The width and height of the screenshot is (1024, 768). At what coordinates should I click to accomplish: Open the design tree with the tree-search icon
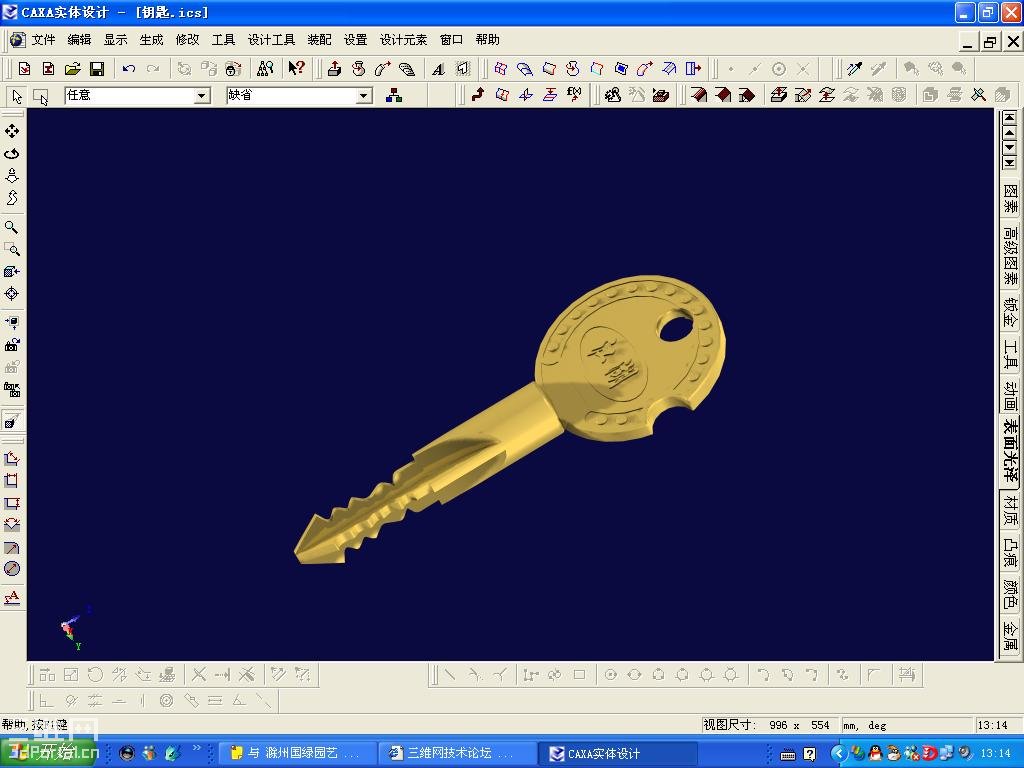click(x=265, y=69)
